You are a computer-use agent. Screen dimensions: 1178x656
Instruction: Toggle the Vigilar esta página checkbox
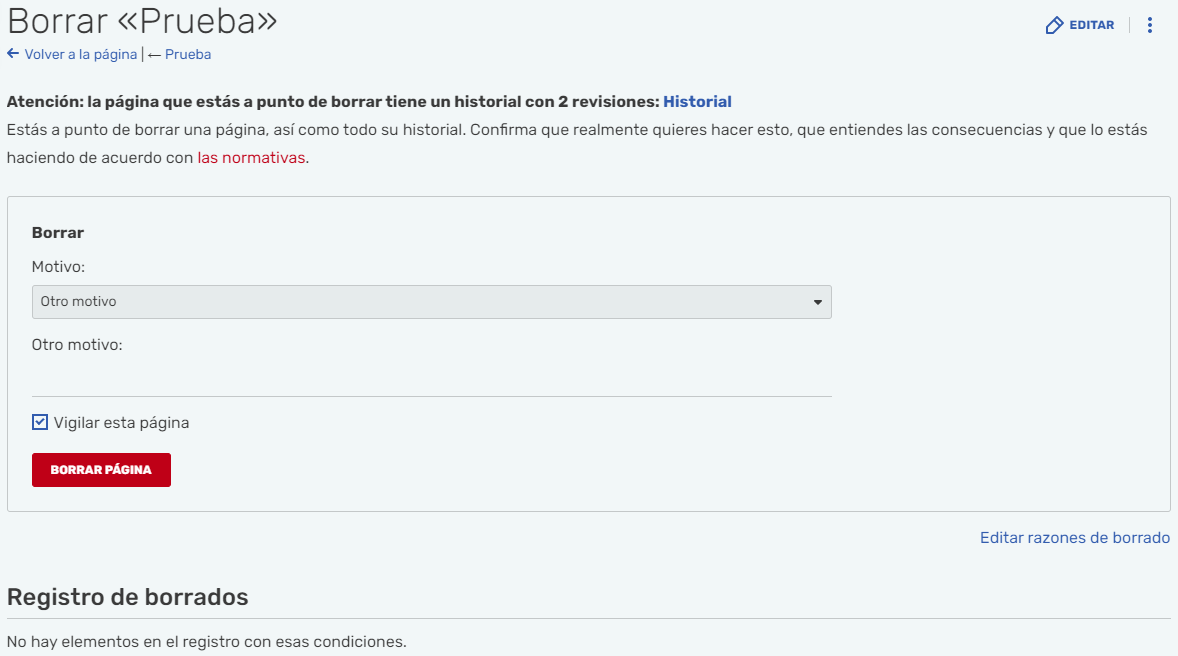(x=40, y=422)
